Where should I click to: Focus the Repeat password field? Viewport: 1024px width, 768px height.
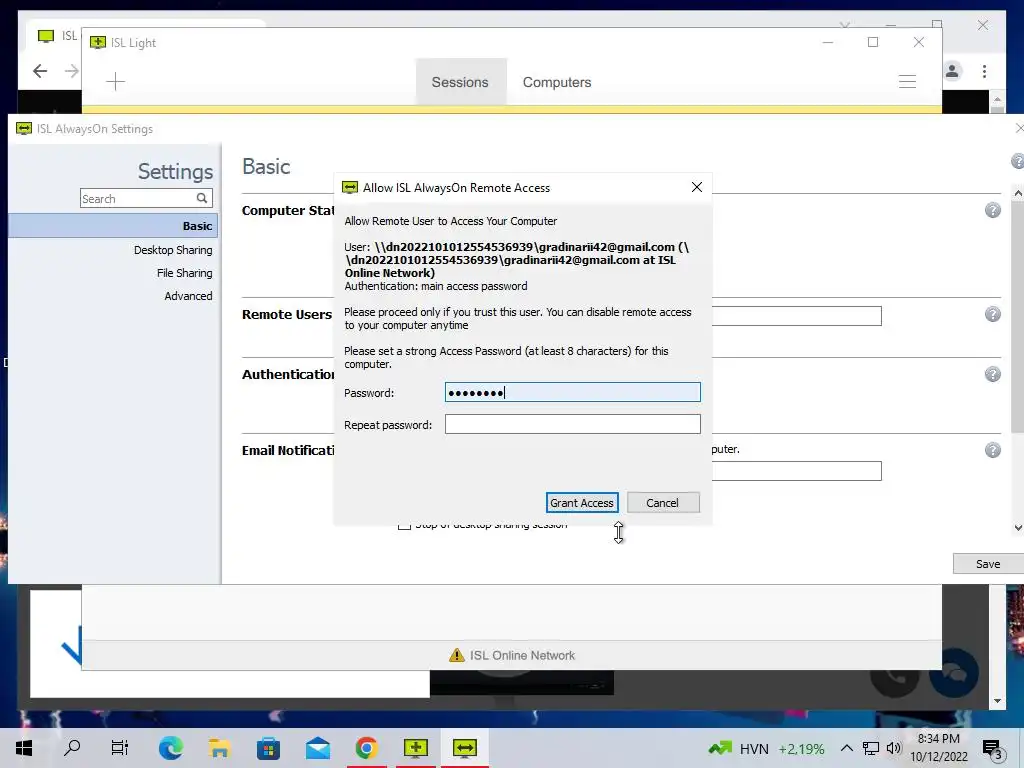pos(573,424)
